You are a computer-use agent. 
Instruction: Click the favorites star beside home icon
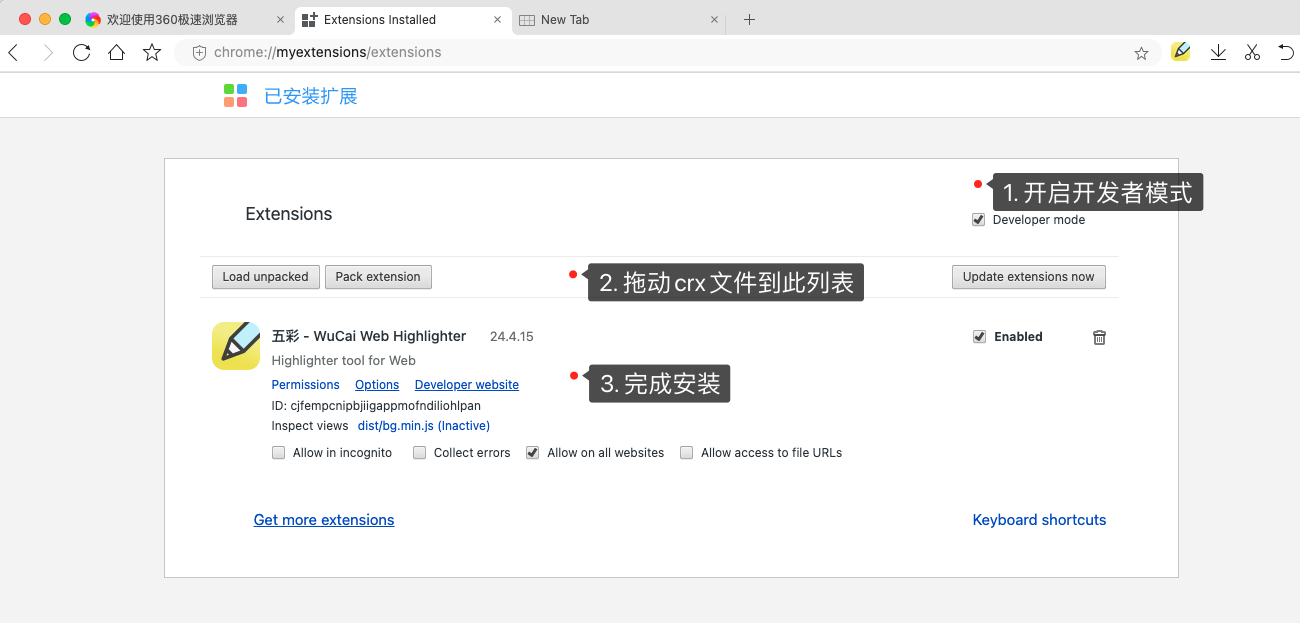(152, 53)
